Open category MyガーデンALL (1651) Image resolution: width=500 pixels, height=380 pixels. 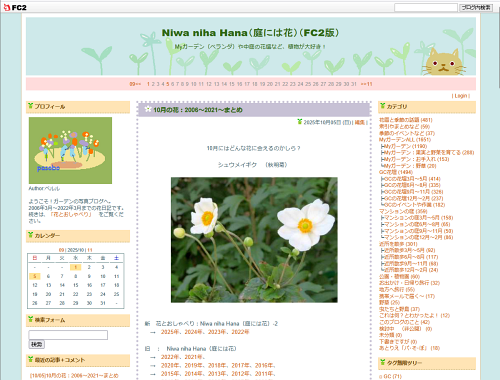click(x=405, y=139)
